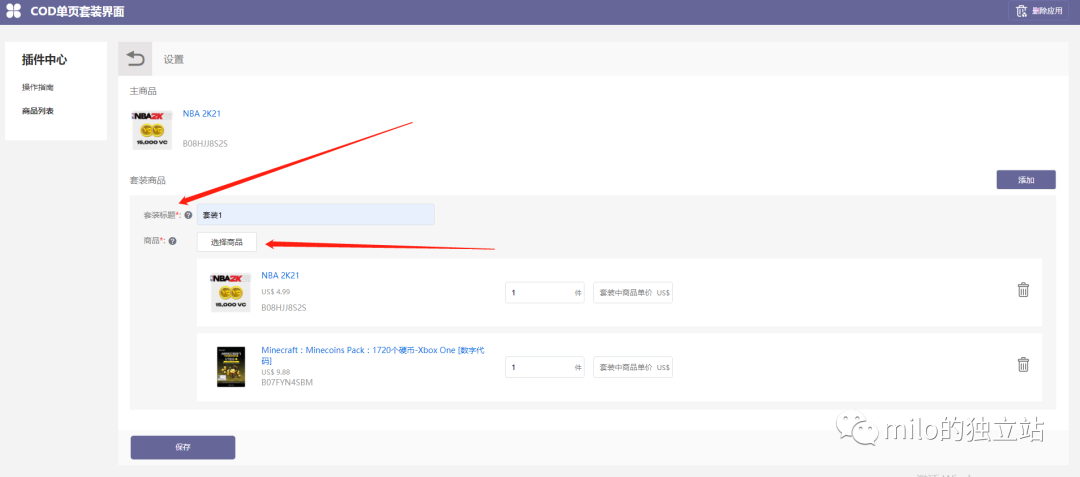Focus quantity field for NBA 2K21
The image size is (1080, 477).
[x=544, y=293]
